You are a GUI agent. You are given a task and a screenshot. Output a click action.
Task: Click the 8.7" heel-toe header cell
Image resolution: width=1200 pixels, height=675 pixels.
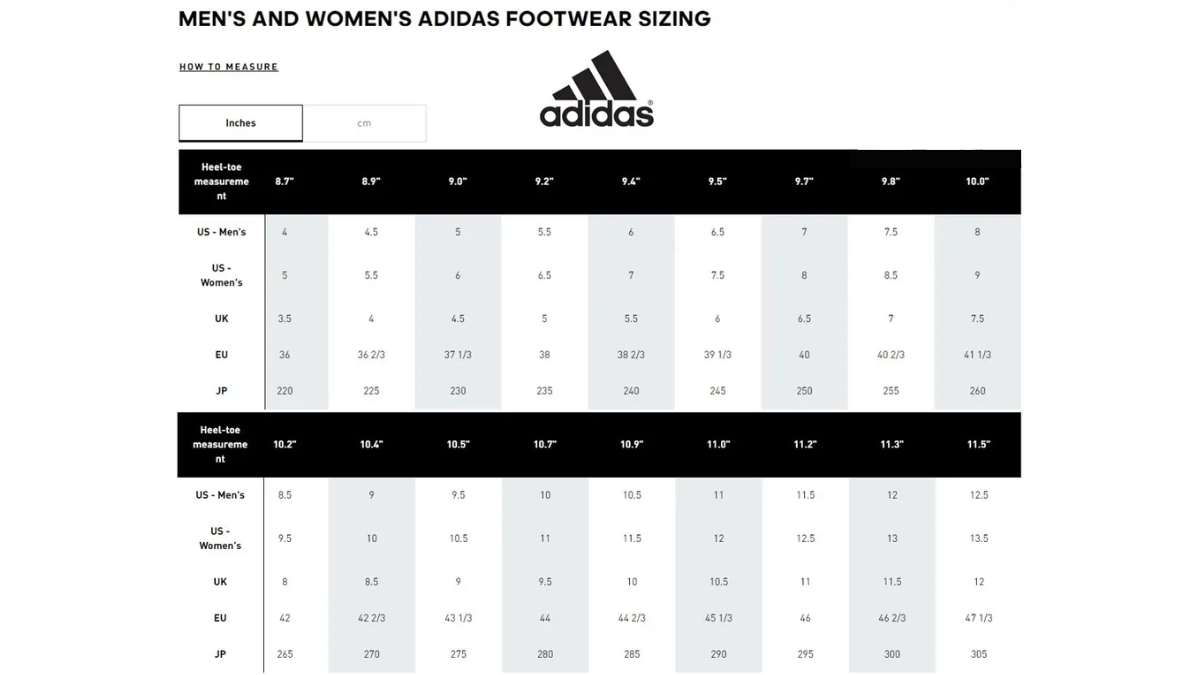[285, 181]
